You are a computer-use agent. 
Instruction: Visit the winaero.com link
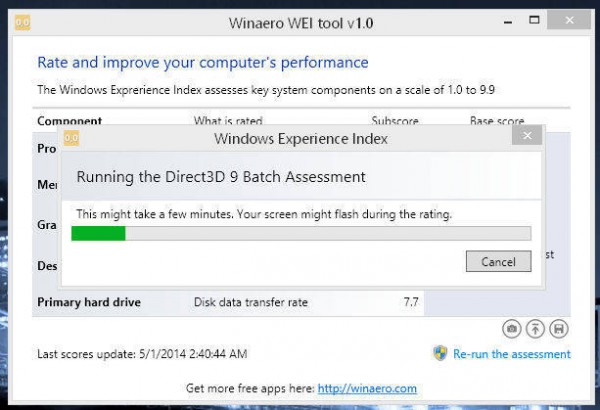click(x=367, y=389)
